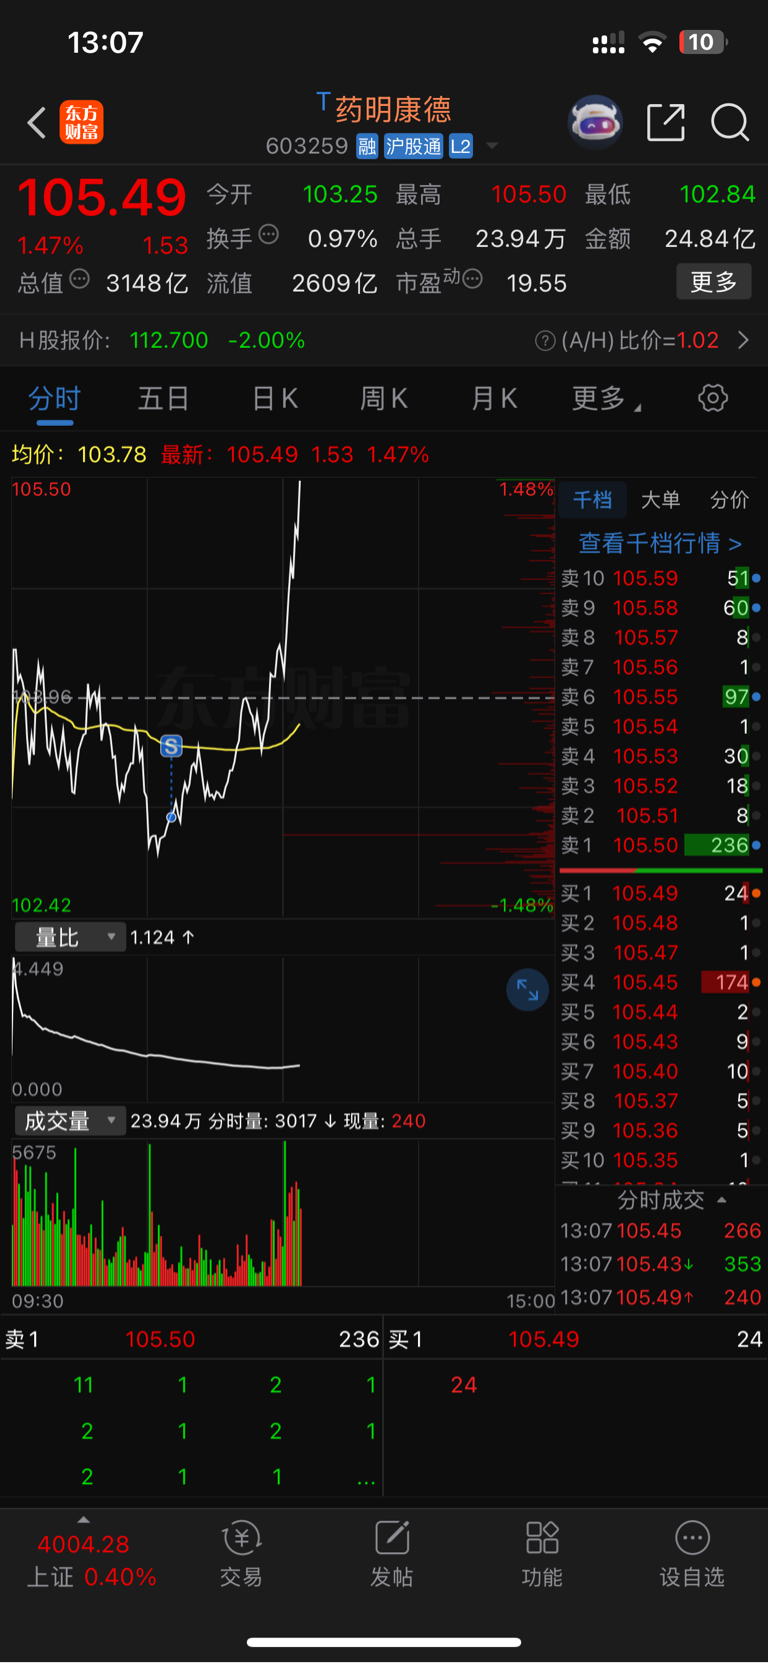Image resolution: width=768 pixels, height=1663 pixels.
Task: Expand the 分时成交 panel arrow
Action: point(722,1199)
